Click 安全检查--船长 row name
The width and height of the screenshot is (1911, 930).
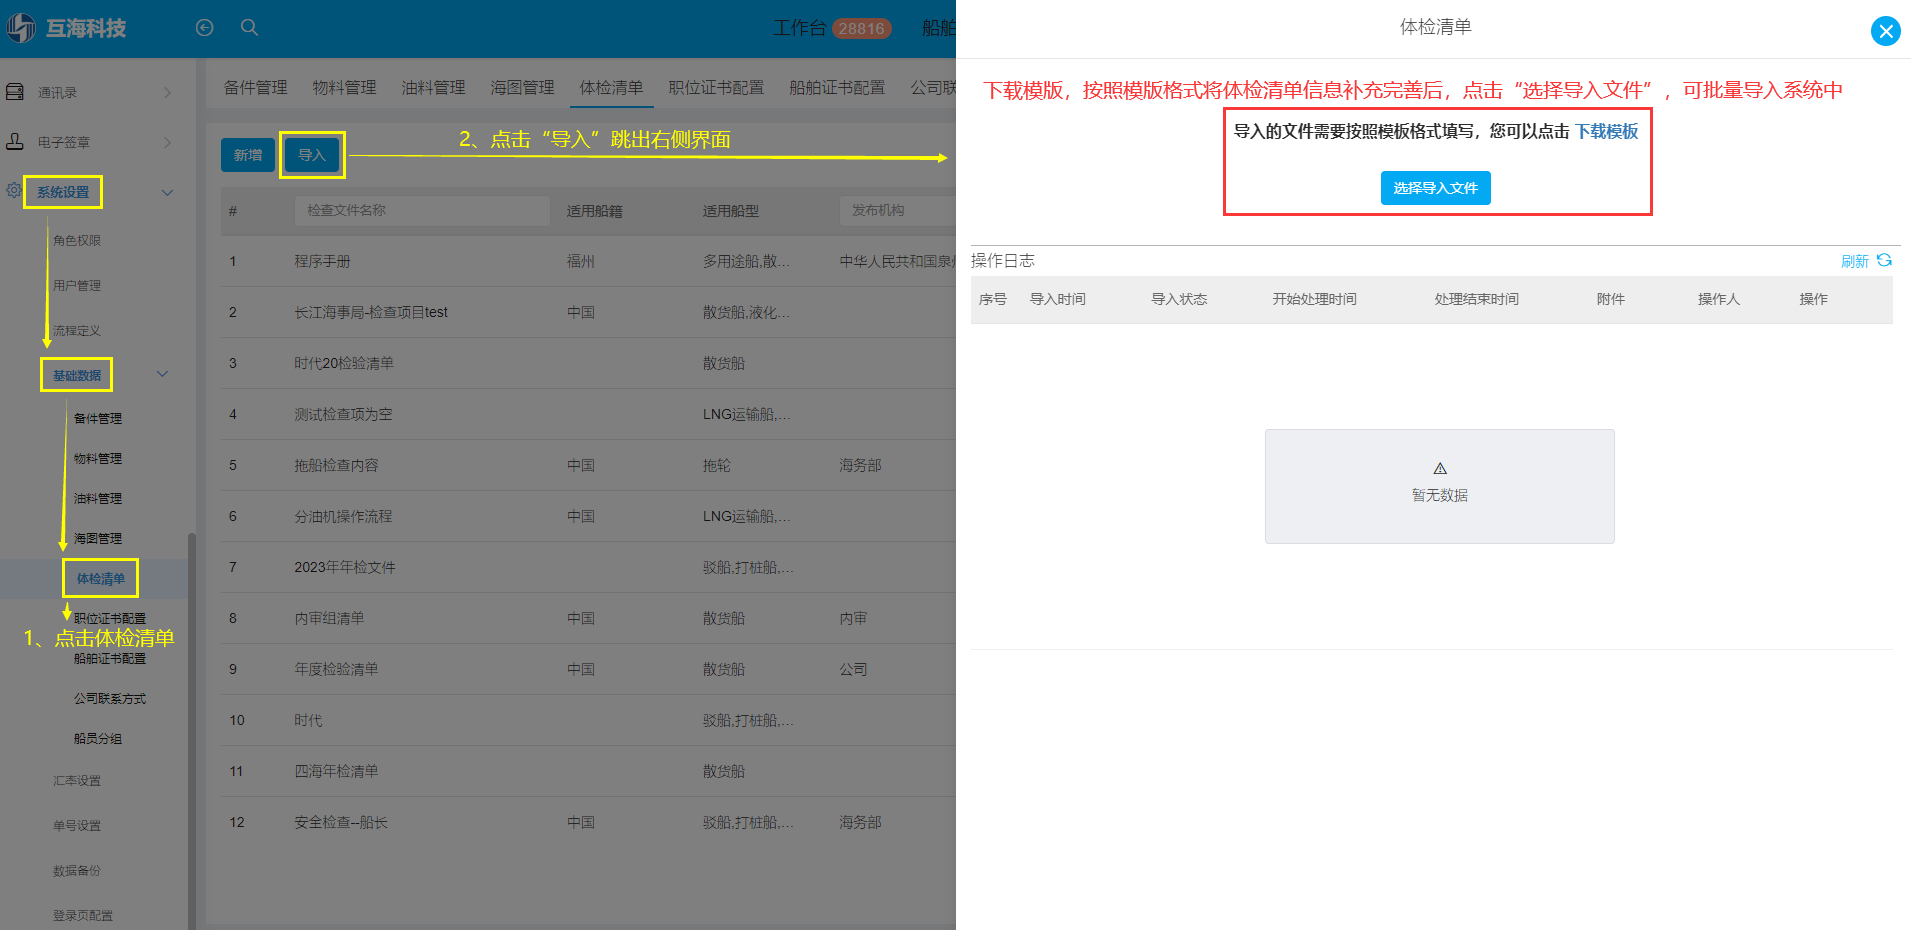tap(341, 822)
